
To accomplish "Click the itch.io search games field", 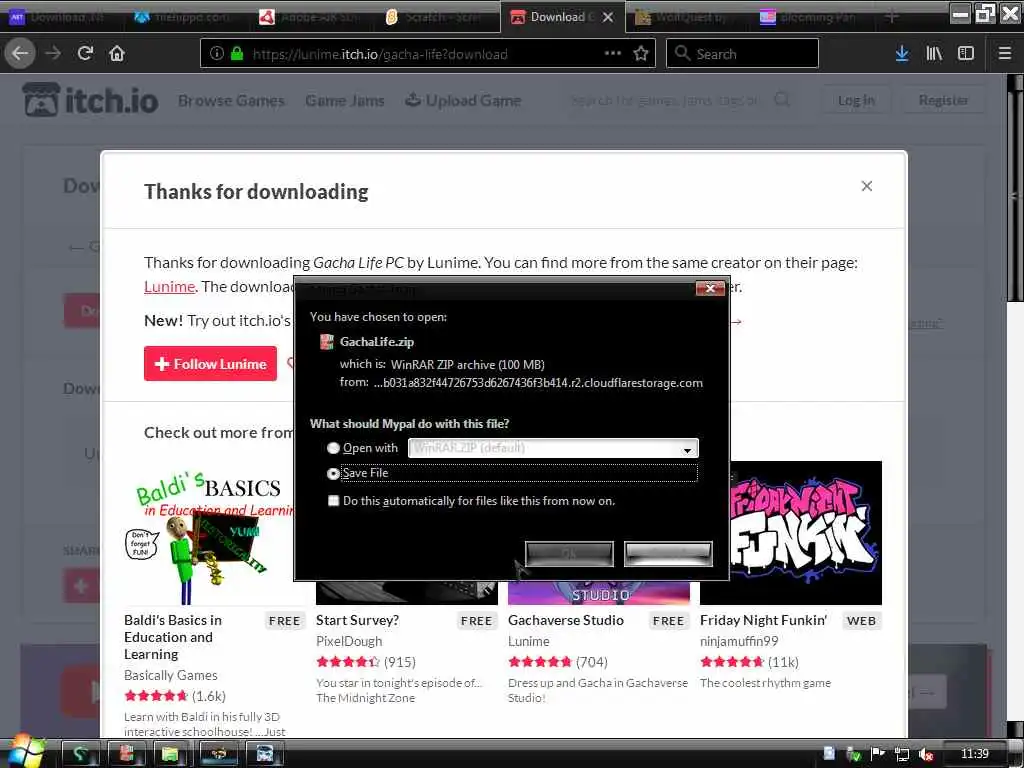I will pyautogui.click(x=666, y=100).
